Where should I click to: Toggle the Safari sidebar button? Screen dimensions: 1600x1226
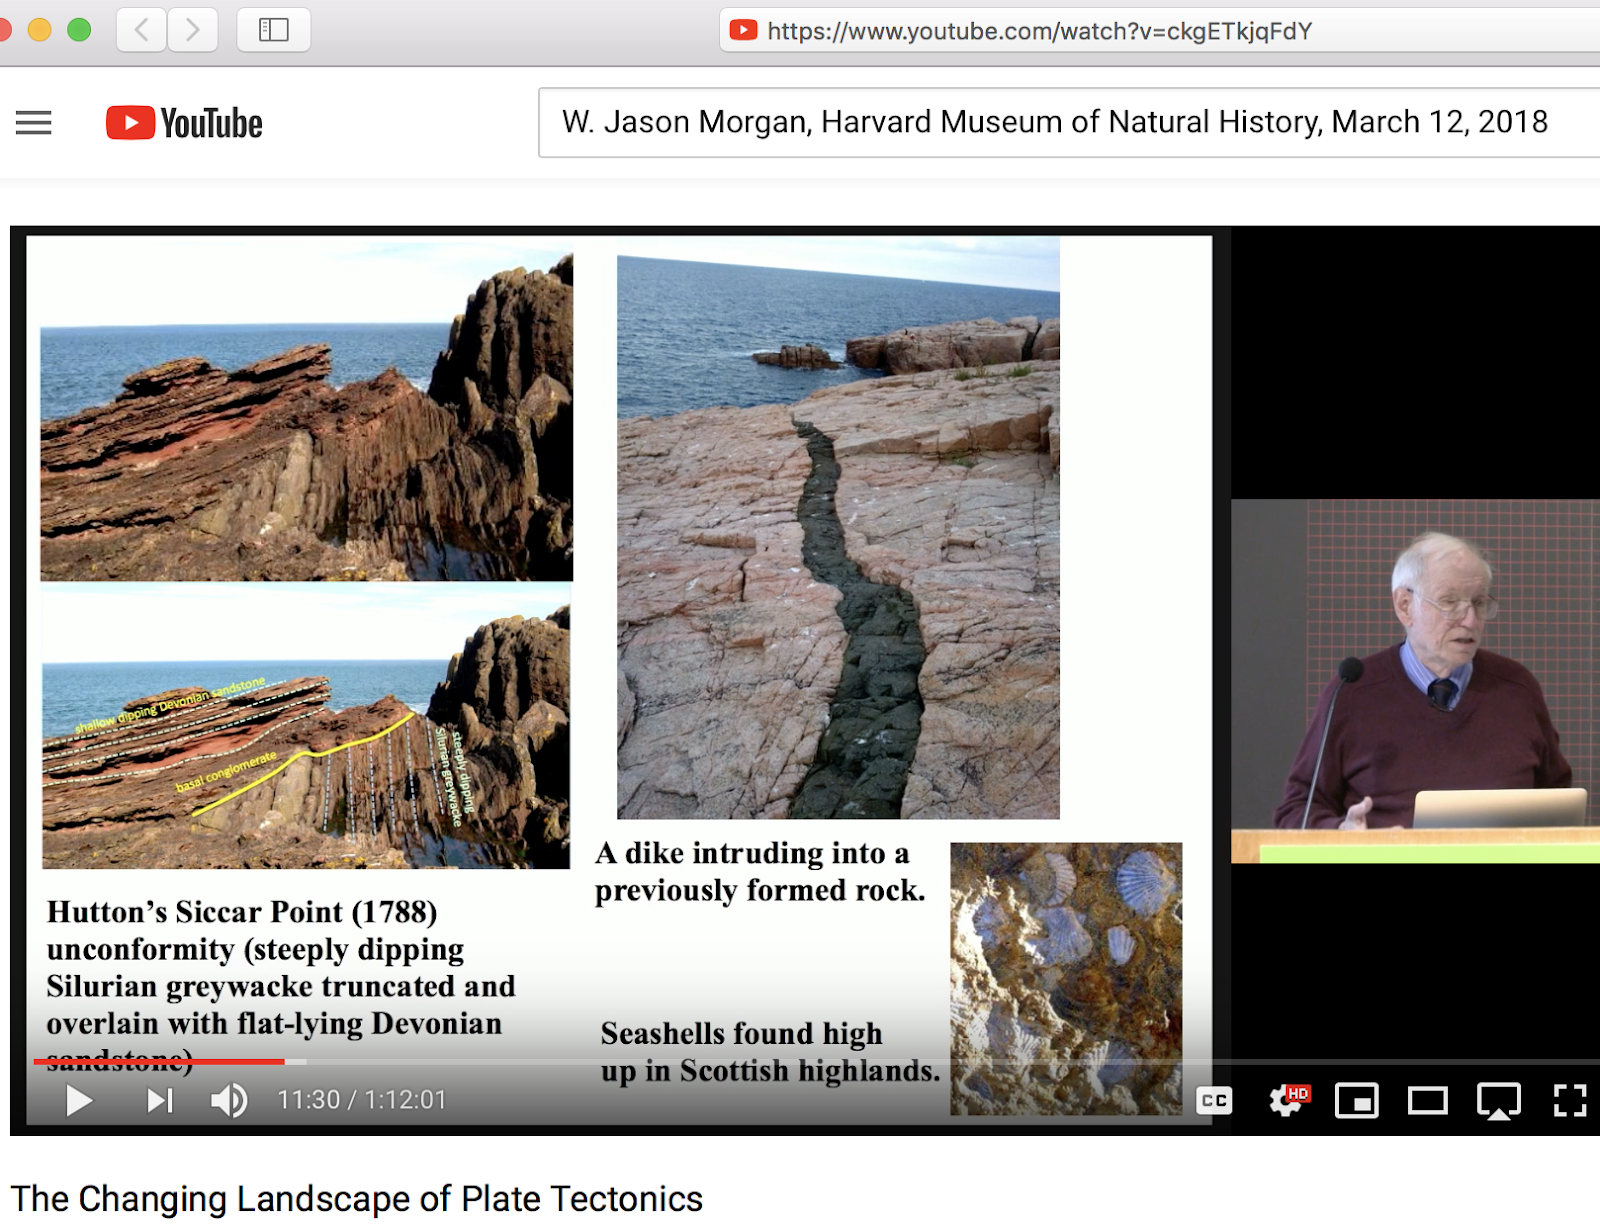point(273,30)
